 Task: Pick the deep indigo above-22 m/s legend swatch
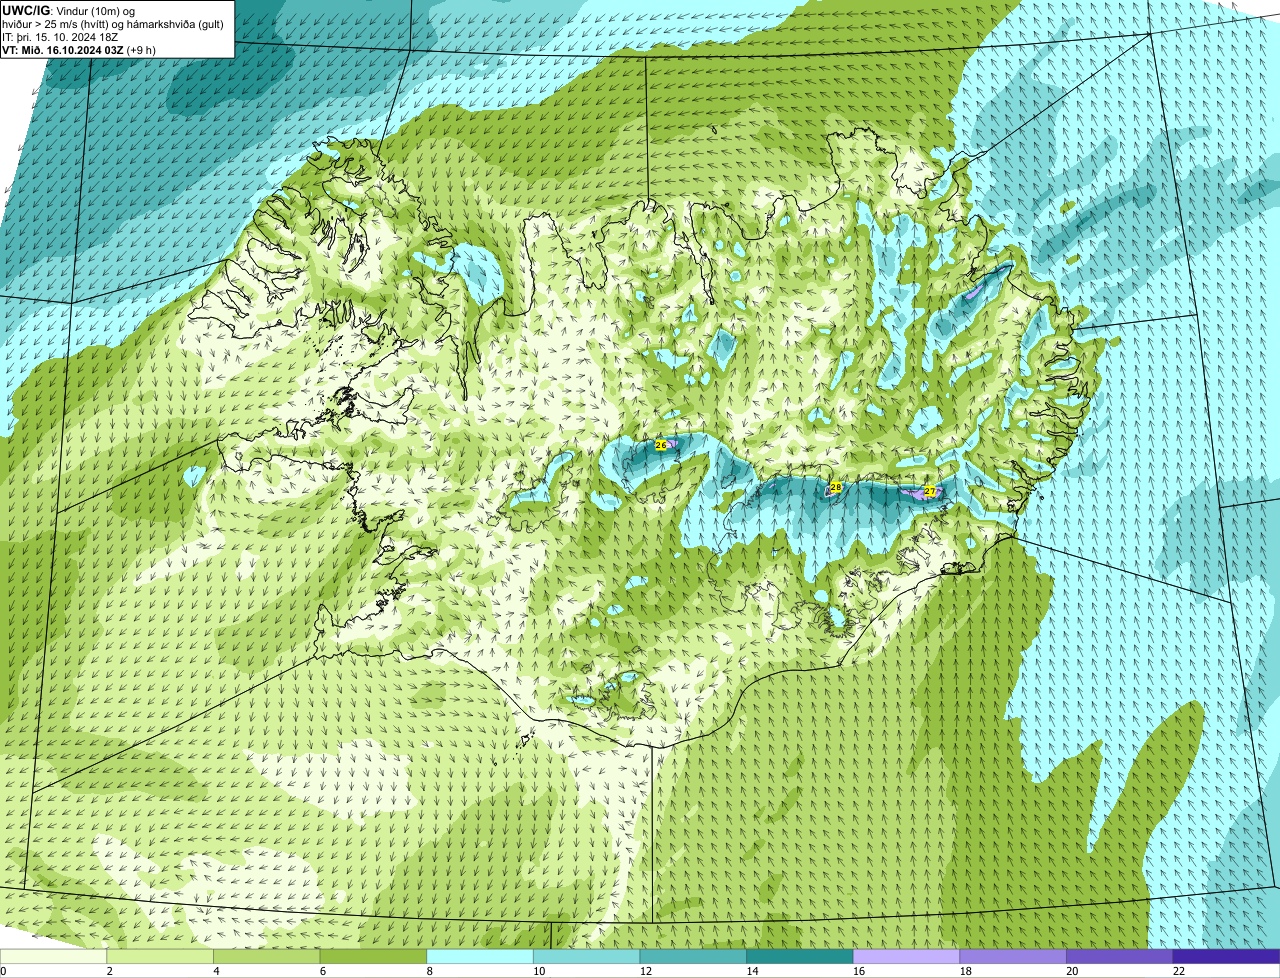click(1226, 956)
